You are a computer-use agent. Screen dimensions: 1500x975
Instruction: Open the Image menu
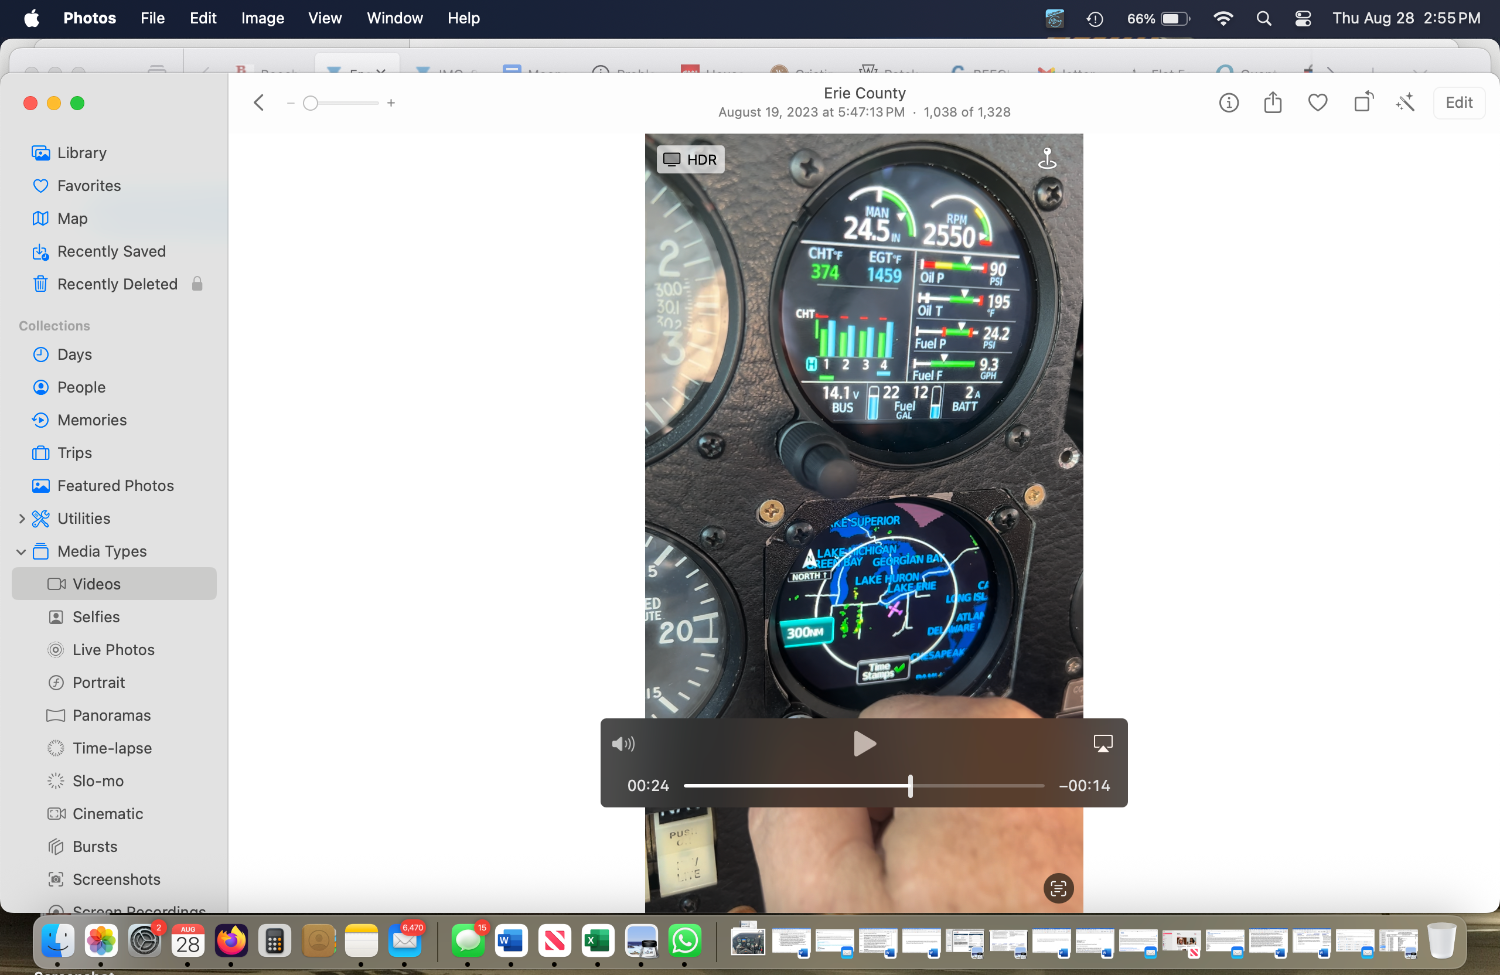pos(263,18)
